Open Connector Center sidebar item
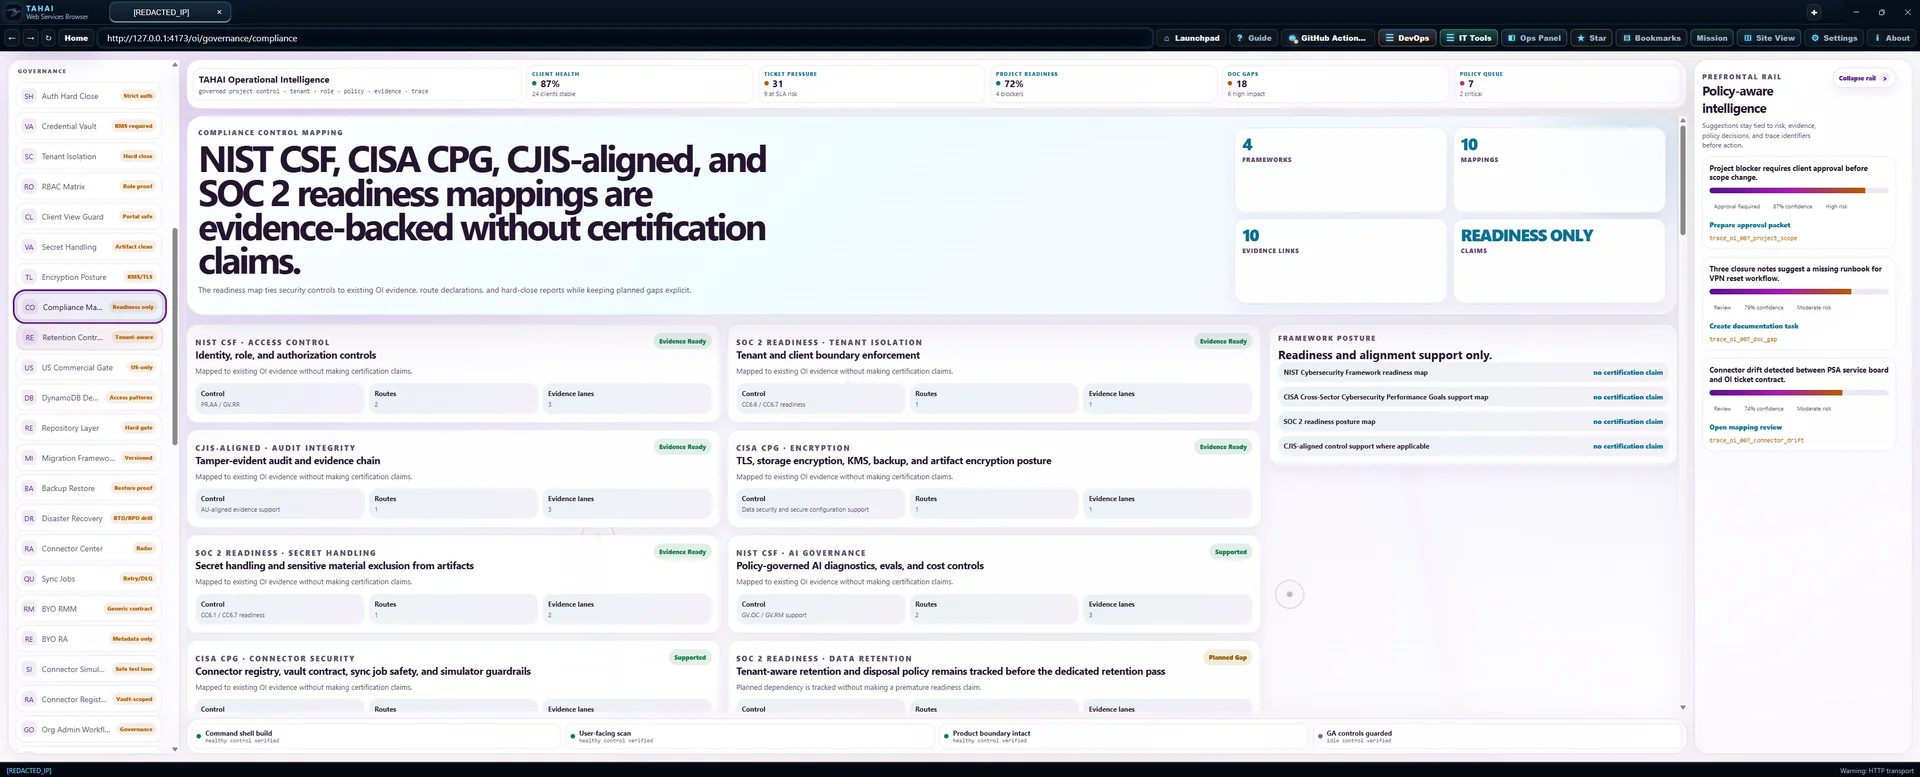The height and width of the screenshot is (777, 1920). tap(89, 548)
